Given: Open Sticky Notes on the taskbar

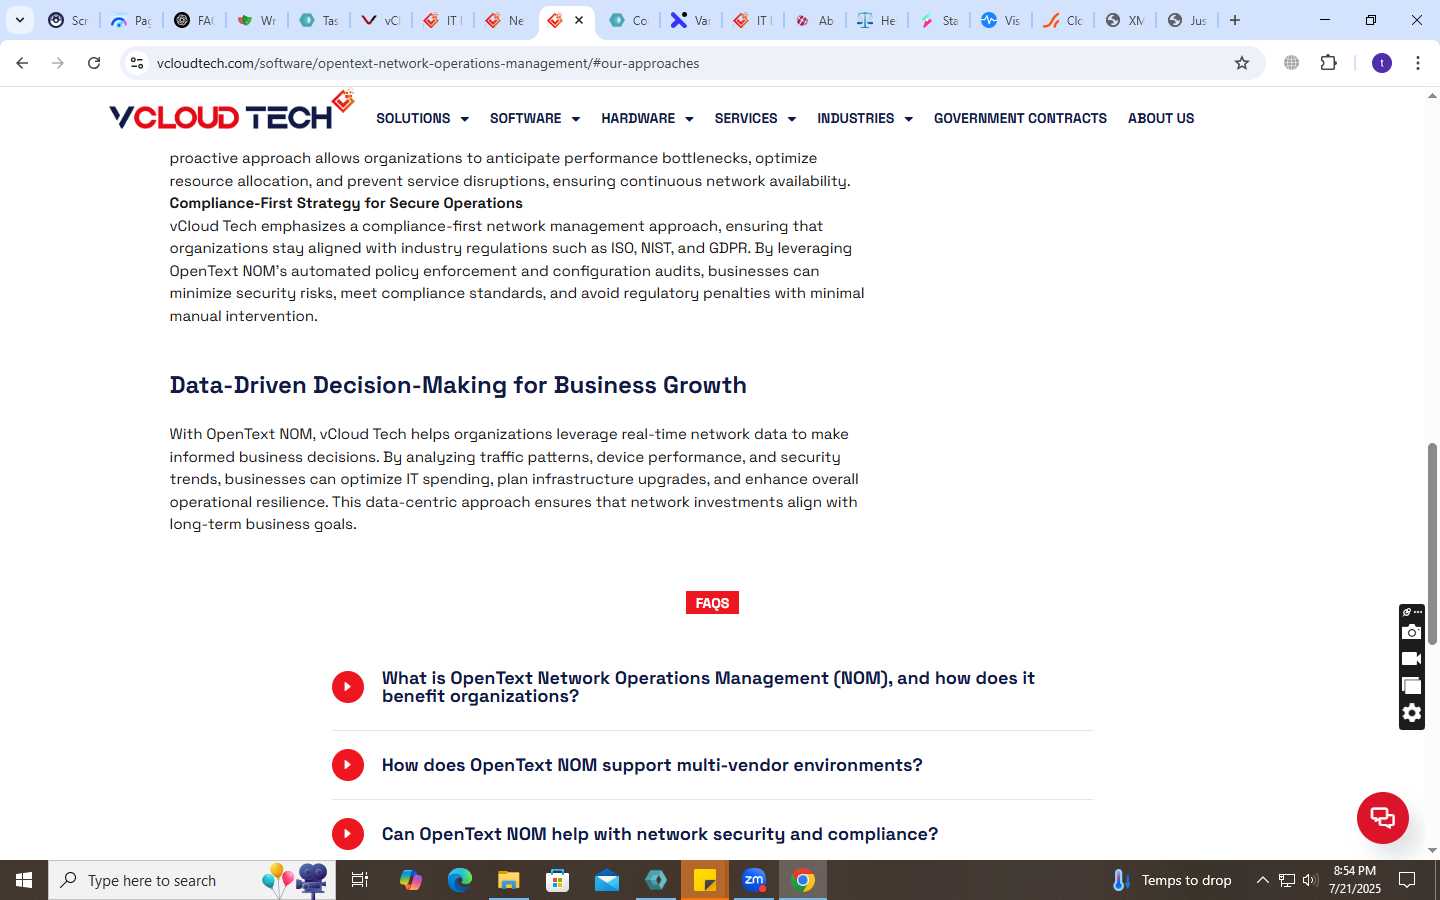Looking at the screenshot, I should pos(705,880).
